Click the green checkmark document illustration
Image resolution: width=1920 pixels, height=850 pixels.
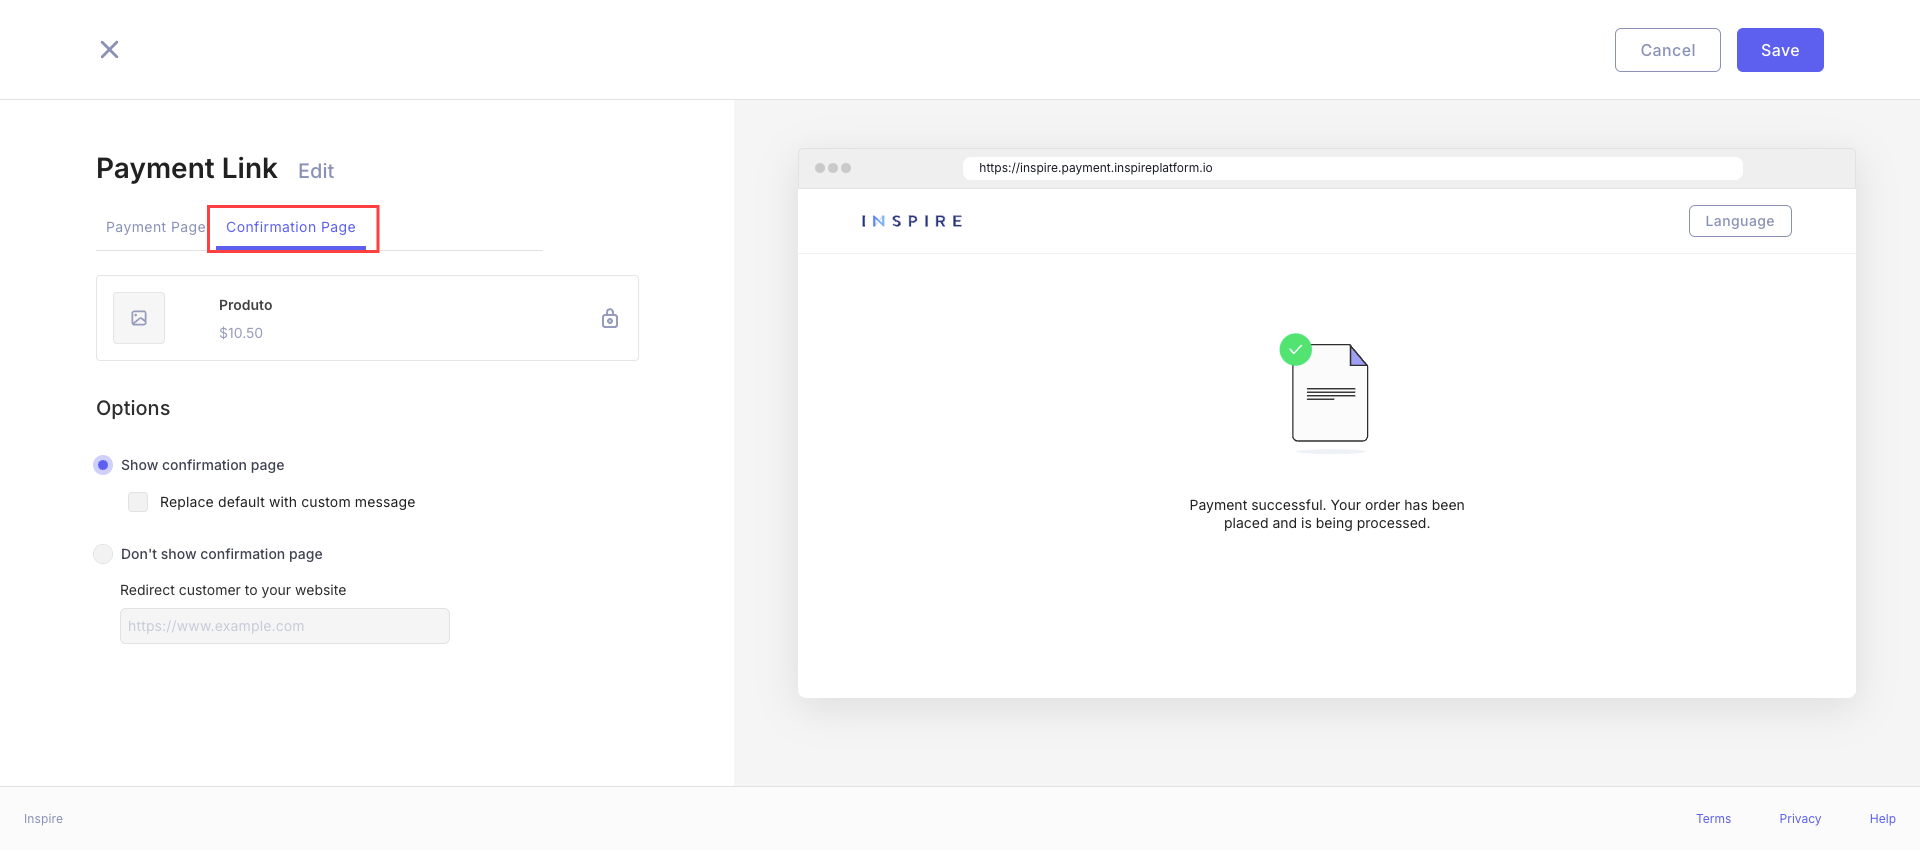coord(1326,393)
